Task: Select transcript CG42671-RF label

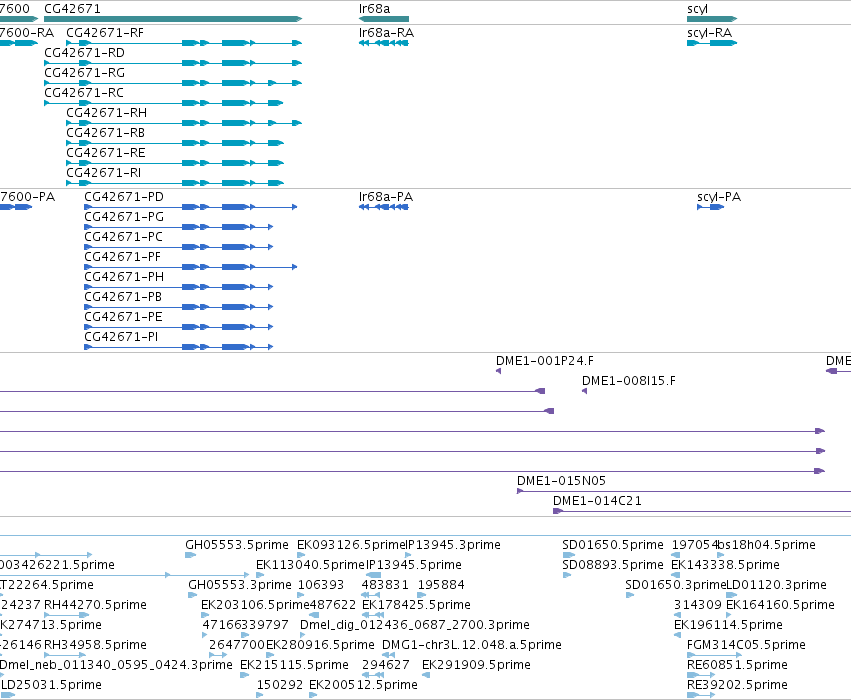Action: (x=105, y=33)
